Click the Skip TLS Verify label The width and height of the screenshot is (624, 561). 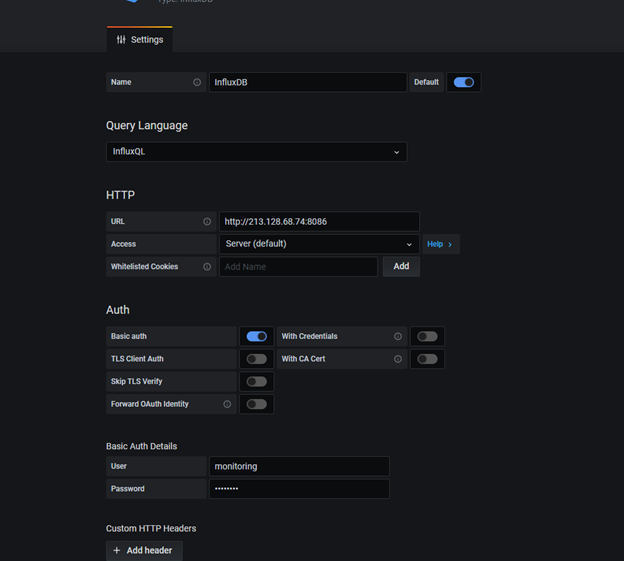coord(136,382)
